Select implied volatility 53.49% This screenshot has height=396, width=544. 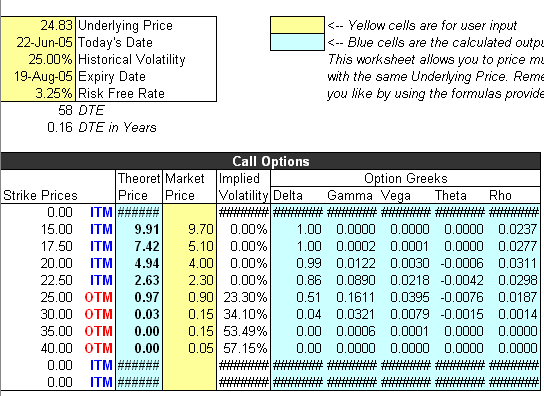(245, 331)
